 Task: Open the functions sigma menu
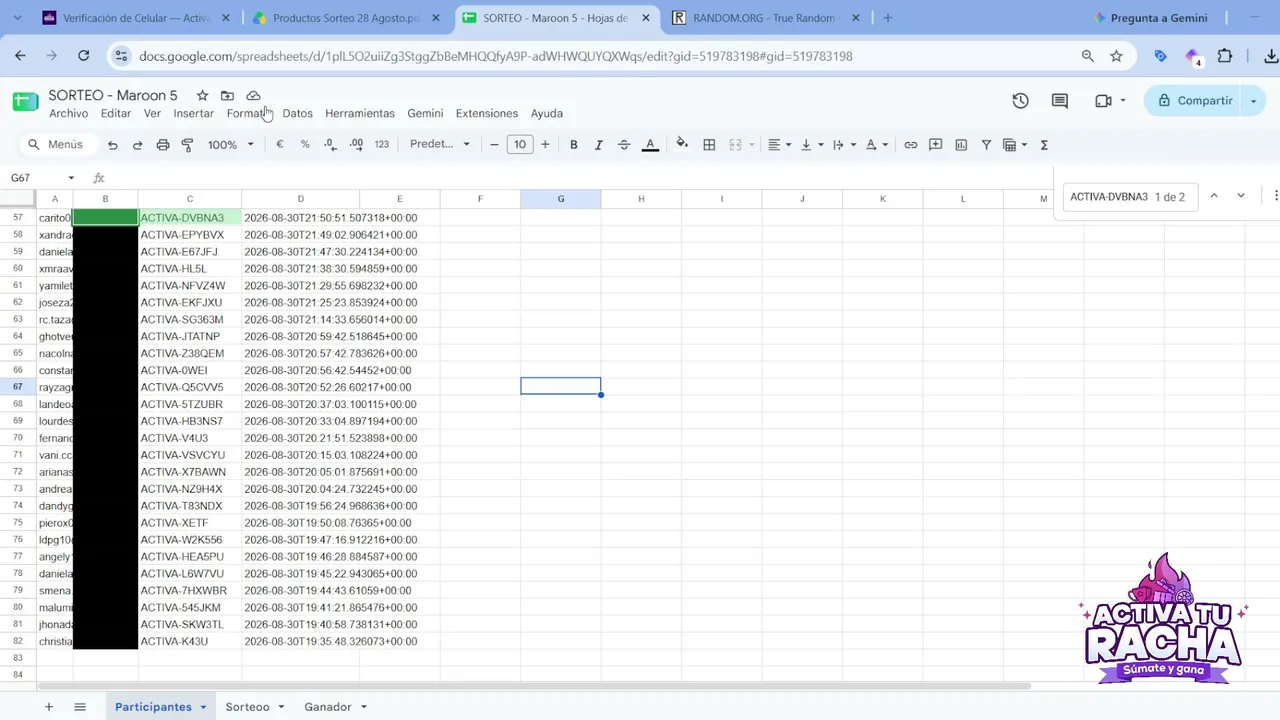point(1044,145)
